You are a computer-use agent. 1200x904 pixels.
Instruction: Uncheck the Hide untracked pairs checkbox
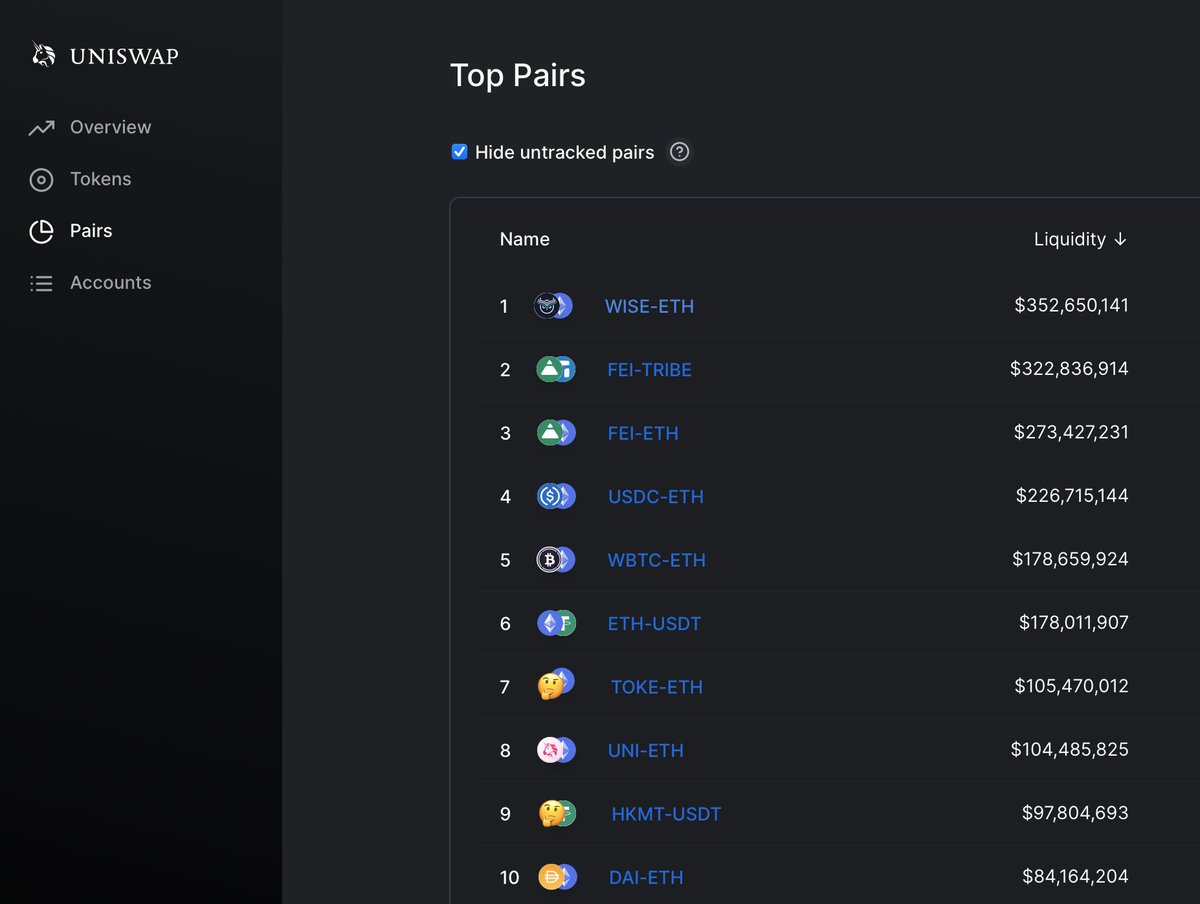point(460,152)
